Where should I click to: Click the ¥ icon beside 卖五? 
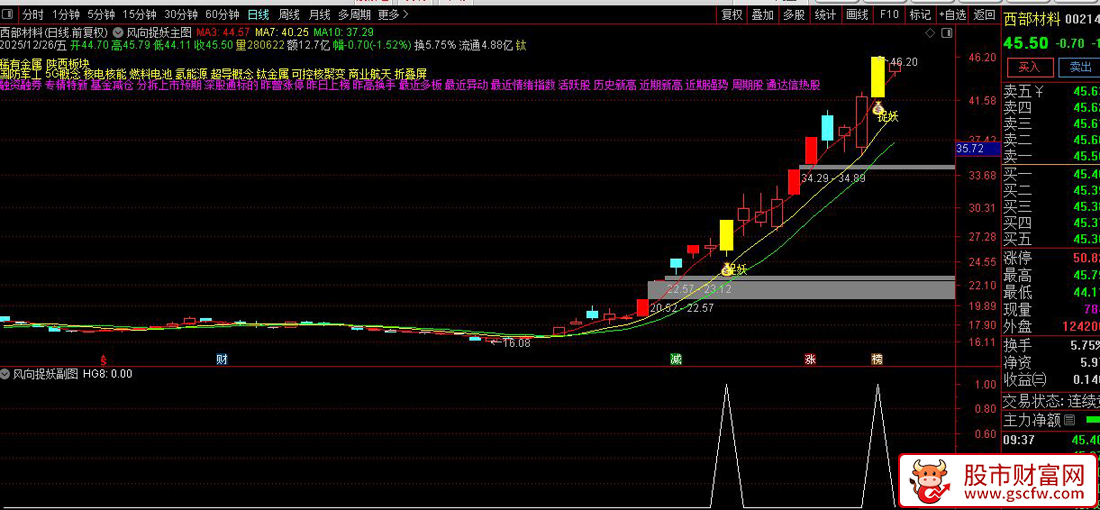(x=1040, y=91)
